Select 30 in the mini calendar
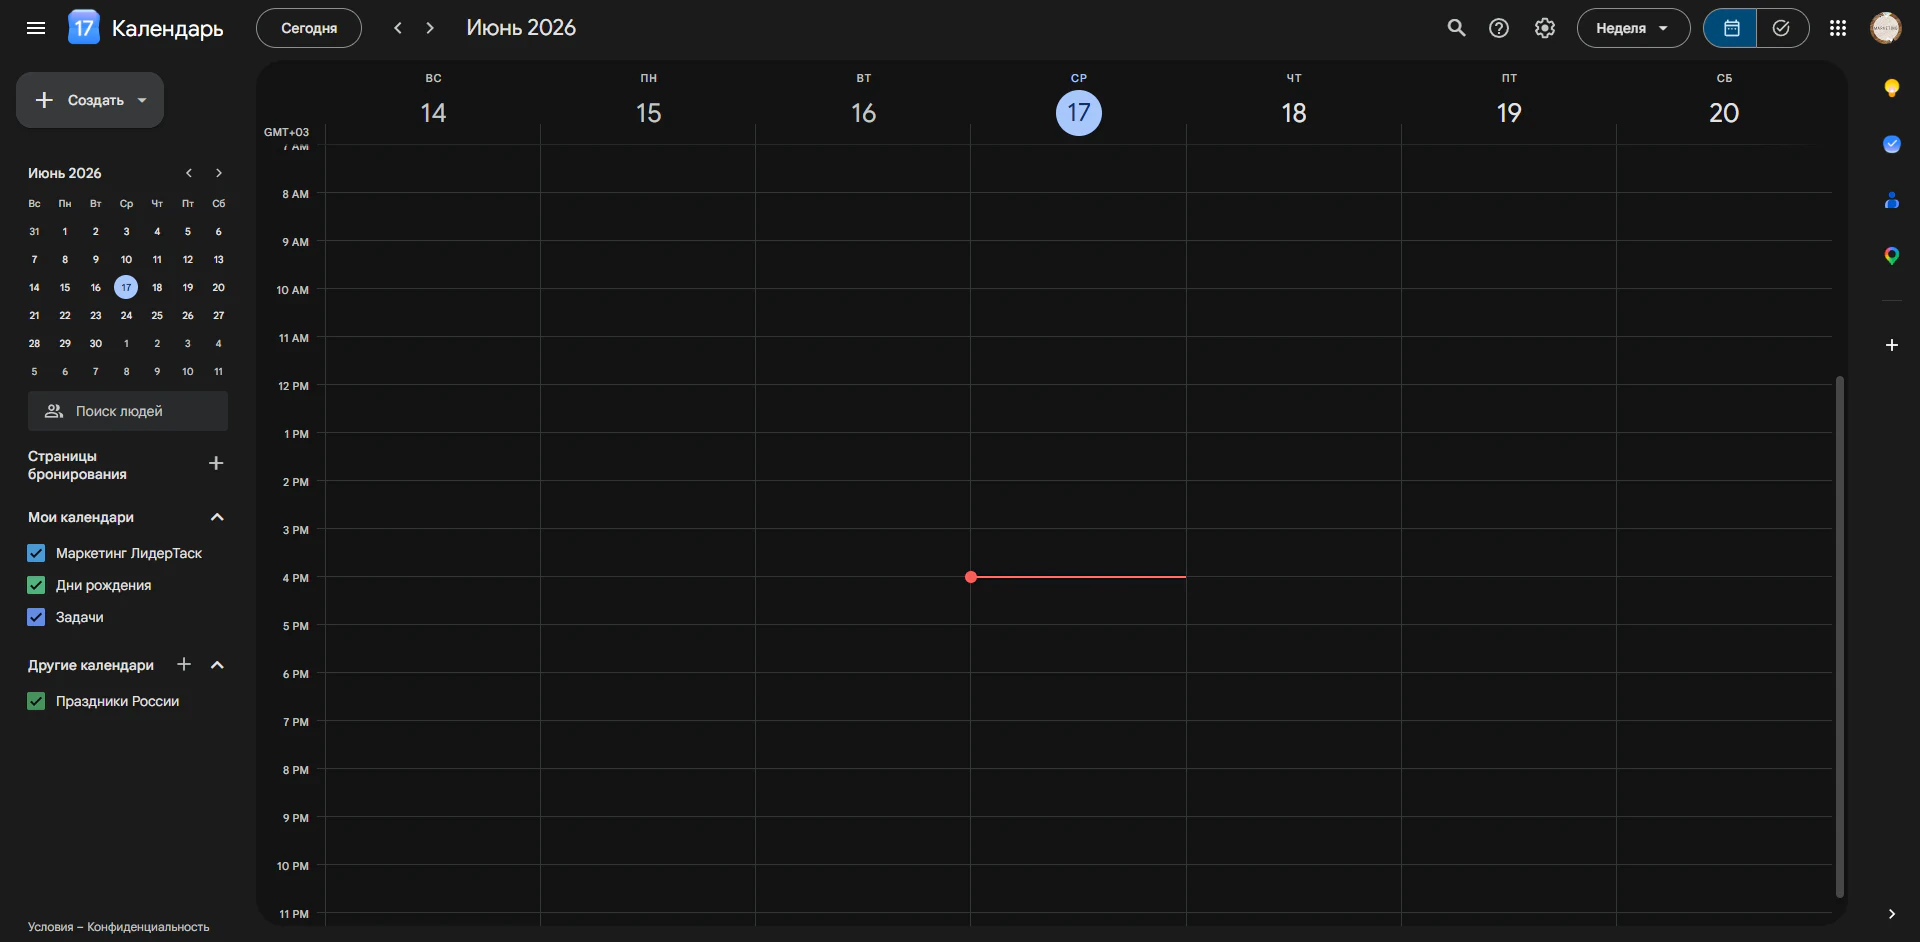Viewport: 1920px width, 942px height. coord(96,343)
